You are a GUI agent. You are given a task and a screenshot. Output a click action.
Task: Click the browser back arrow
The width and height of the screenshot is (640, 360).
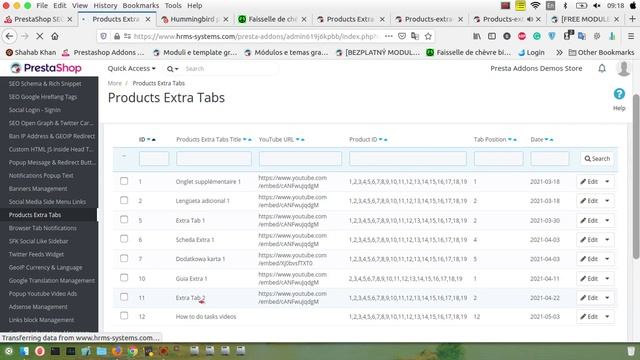[x=9, y=36]
